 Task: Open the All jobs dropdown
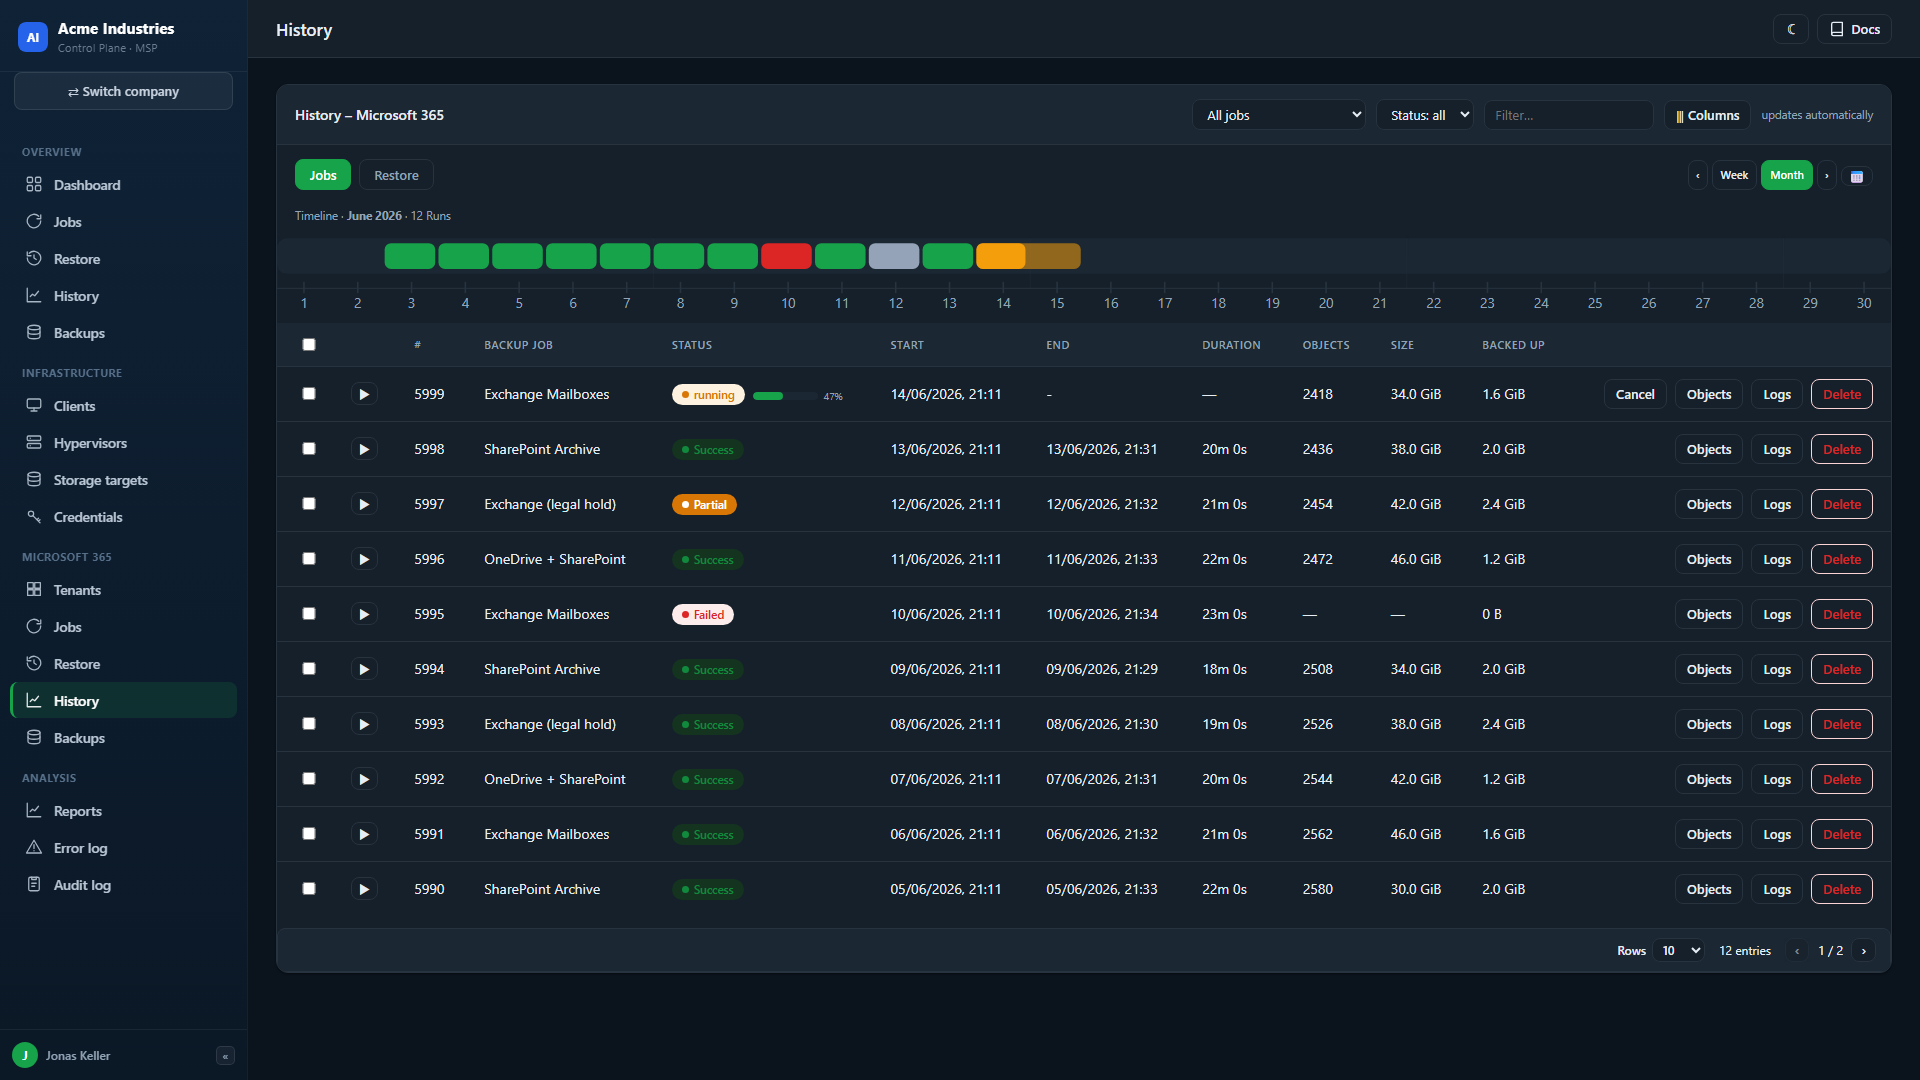[1279, 115]
